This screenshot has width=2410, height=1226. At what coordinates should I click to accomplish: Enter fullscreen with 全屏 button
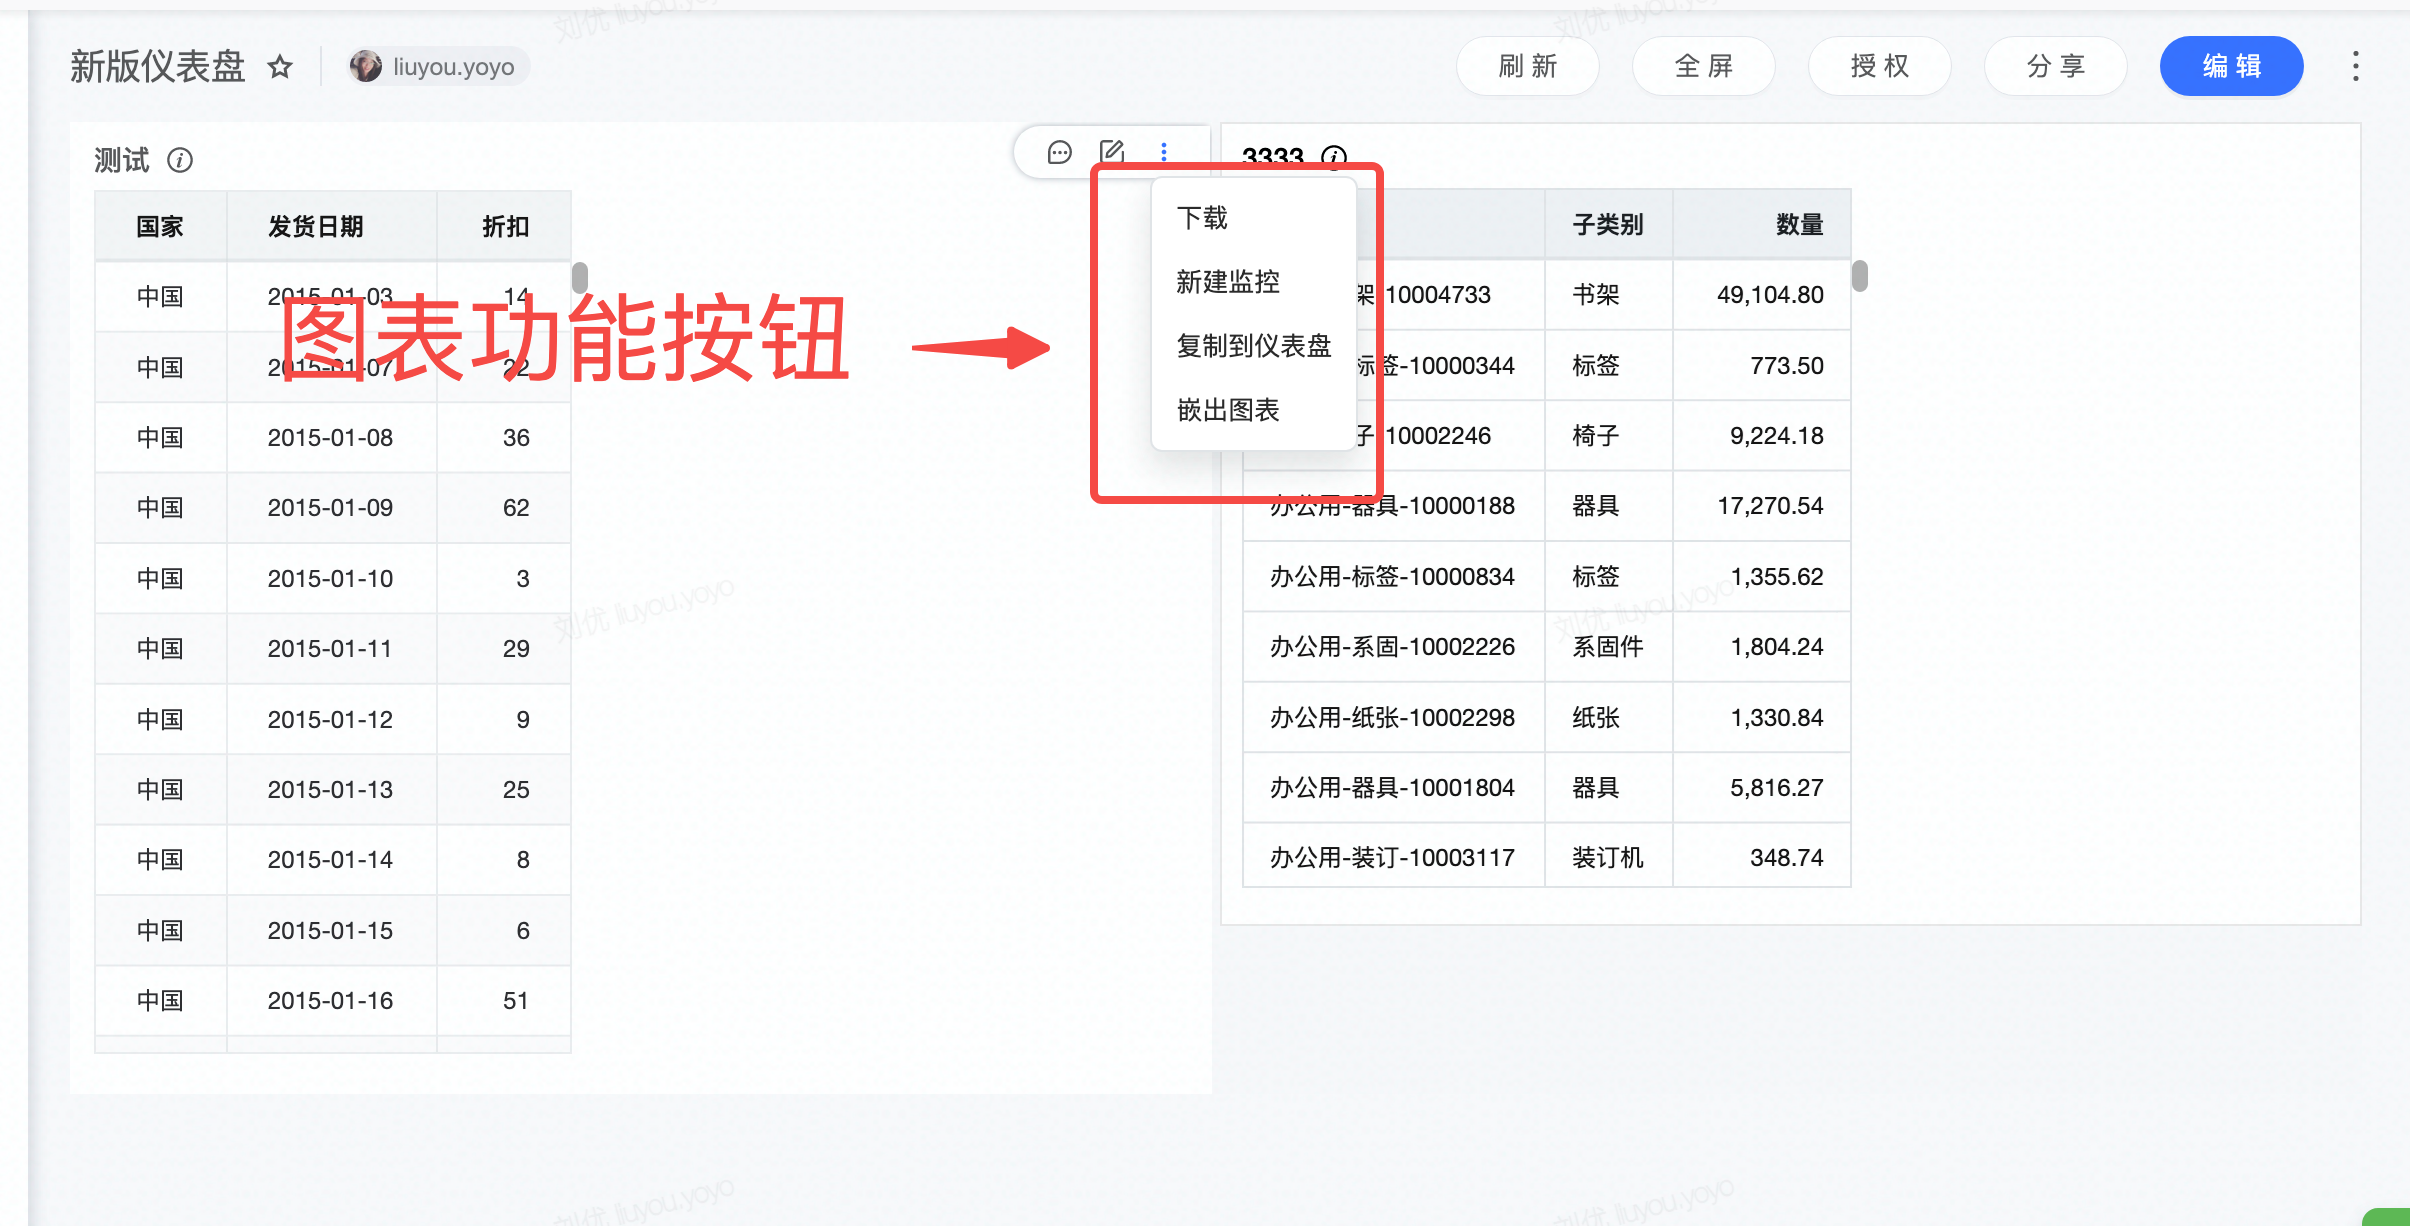click(x=1703, y=66)
